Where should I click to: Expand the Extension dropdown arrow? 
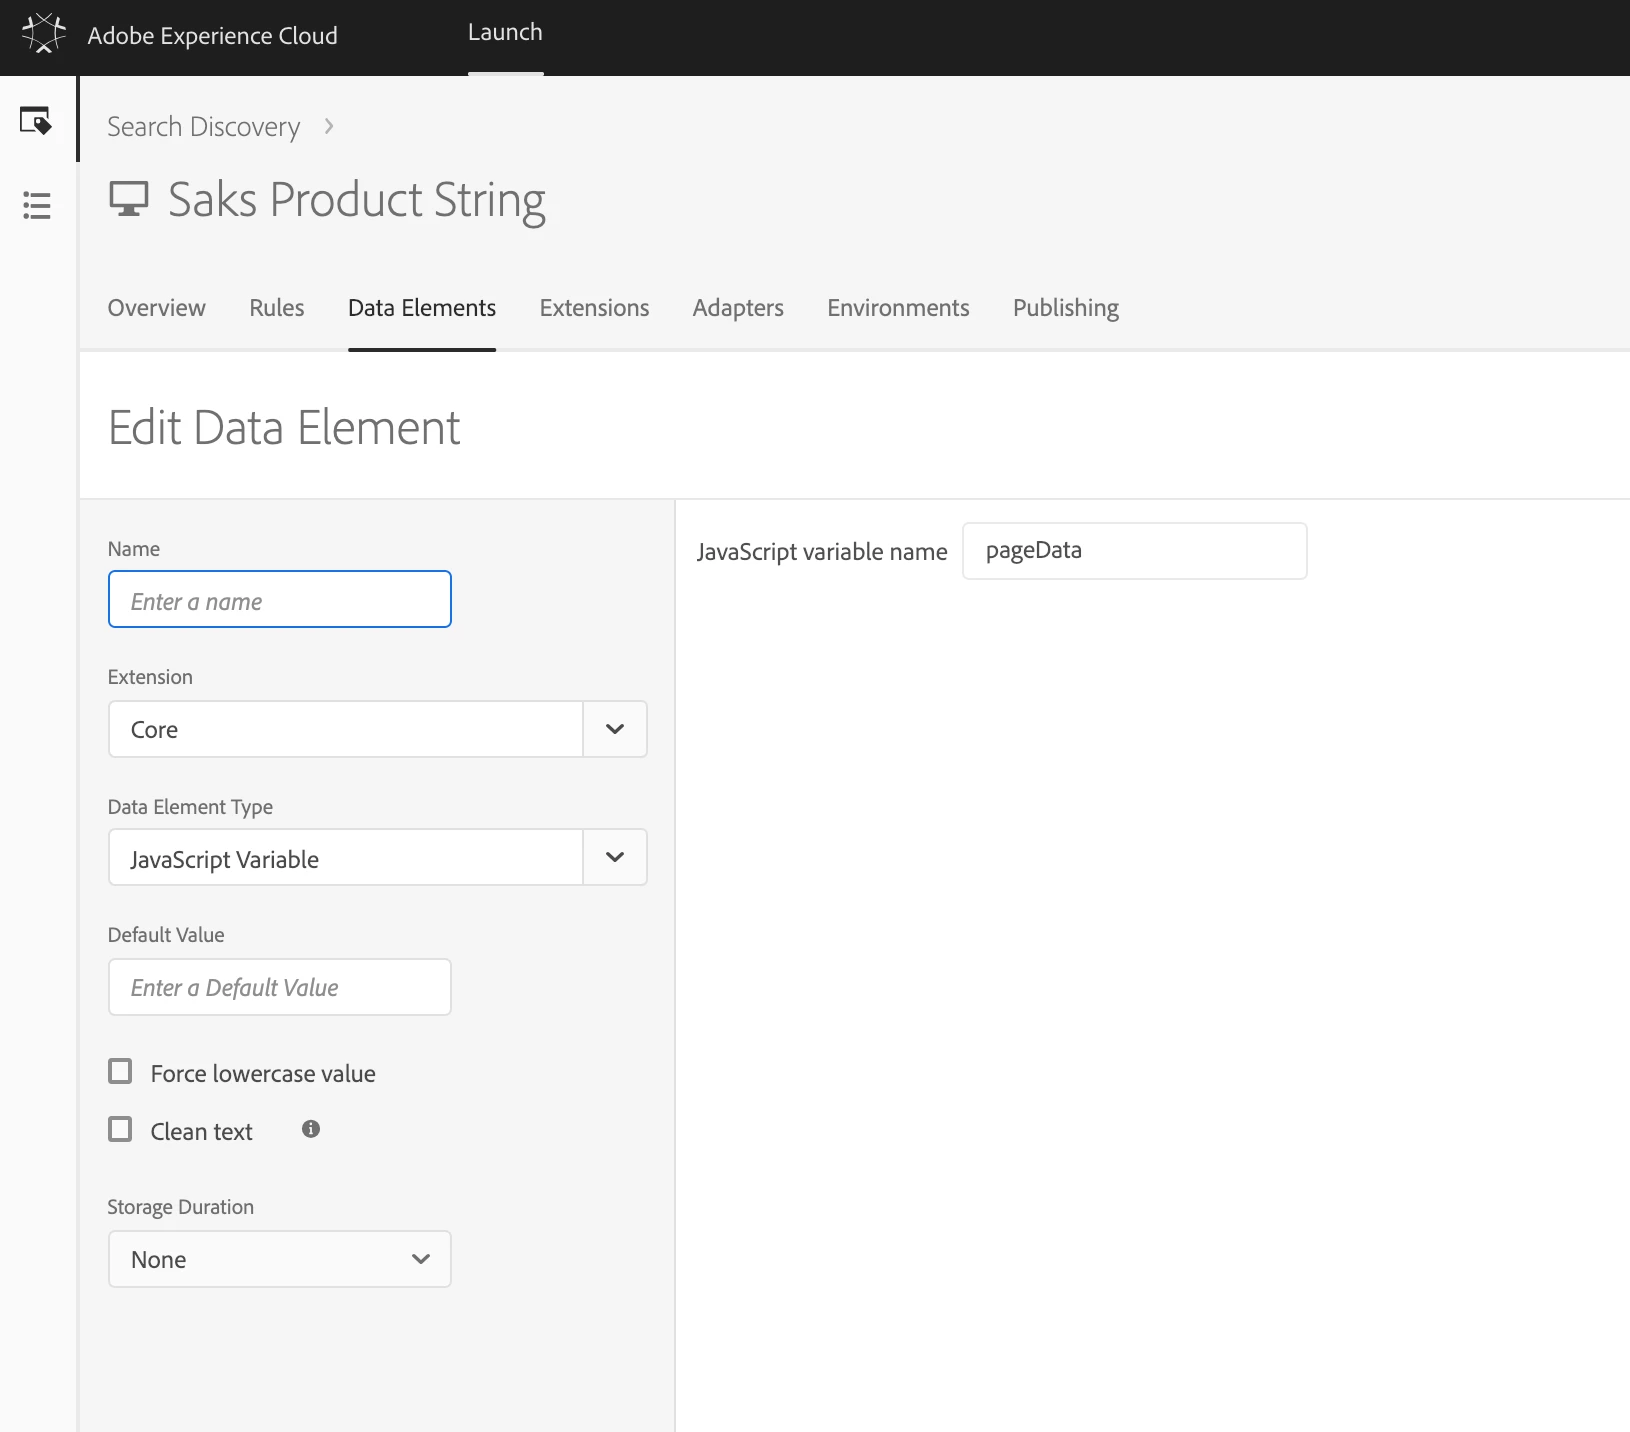coord(615,729)
